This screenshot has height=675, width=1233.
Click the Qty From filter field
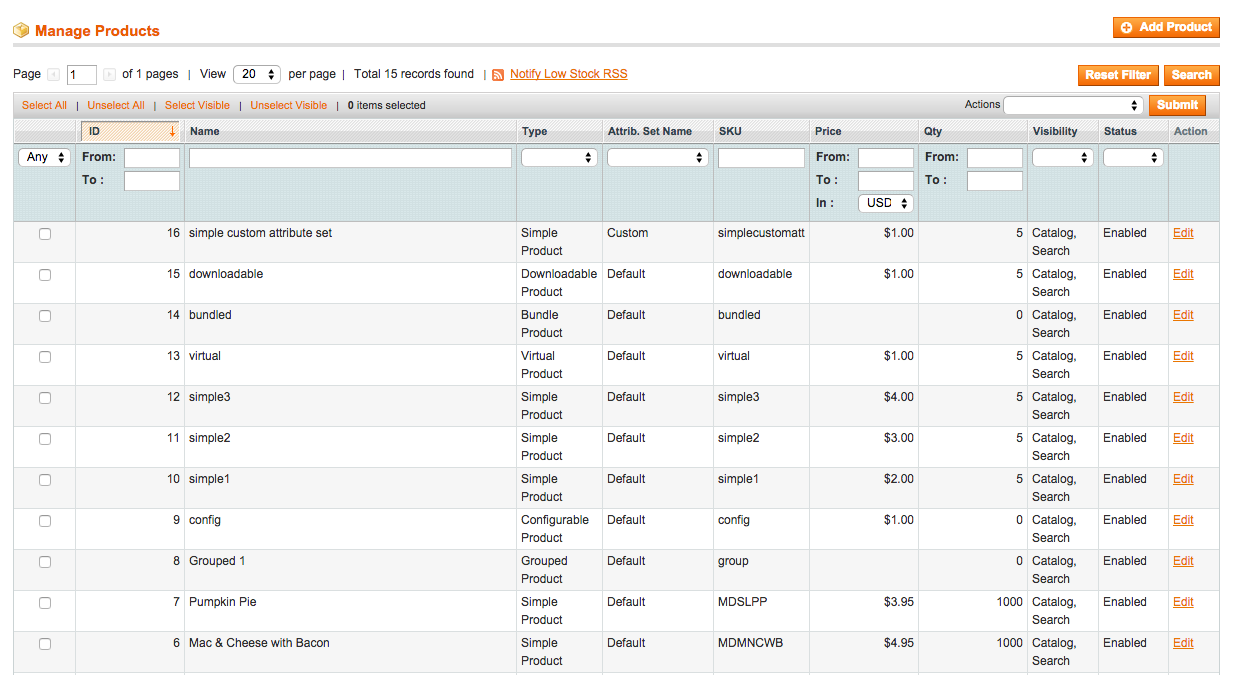[995, 158]
